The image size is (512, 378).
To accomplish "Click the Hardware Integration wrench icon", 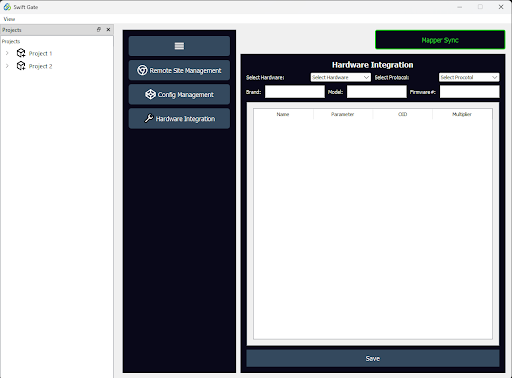I will [149, 118].
